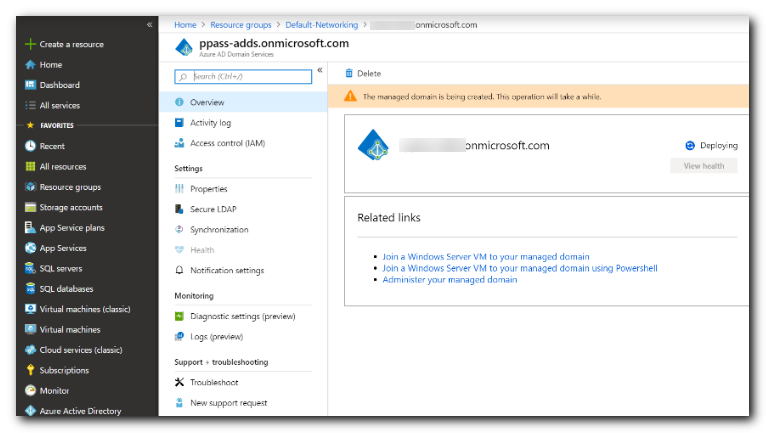766x433 pixels.
Task: Click the Access control (IAM) people icon
Action: 179,143
